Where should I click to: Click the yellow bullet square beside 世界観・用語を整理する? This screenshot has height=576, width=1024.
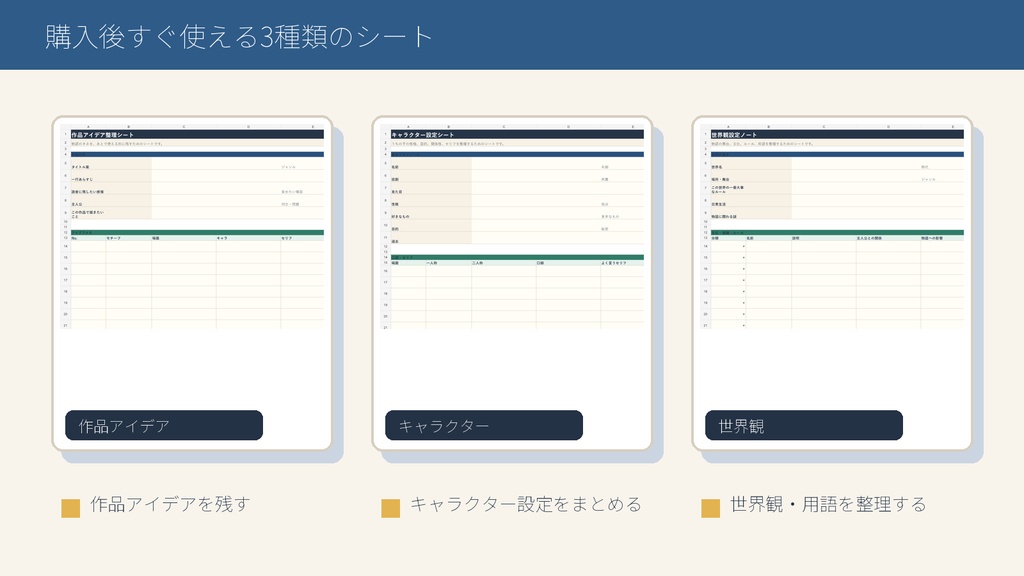711,508
